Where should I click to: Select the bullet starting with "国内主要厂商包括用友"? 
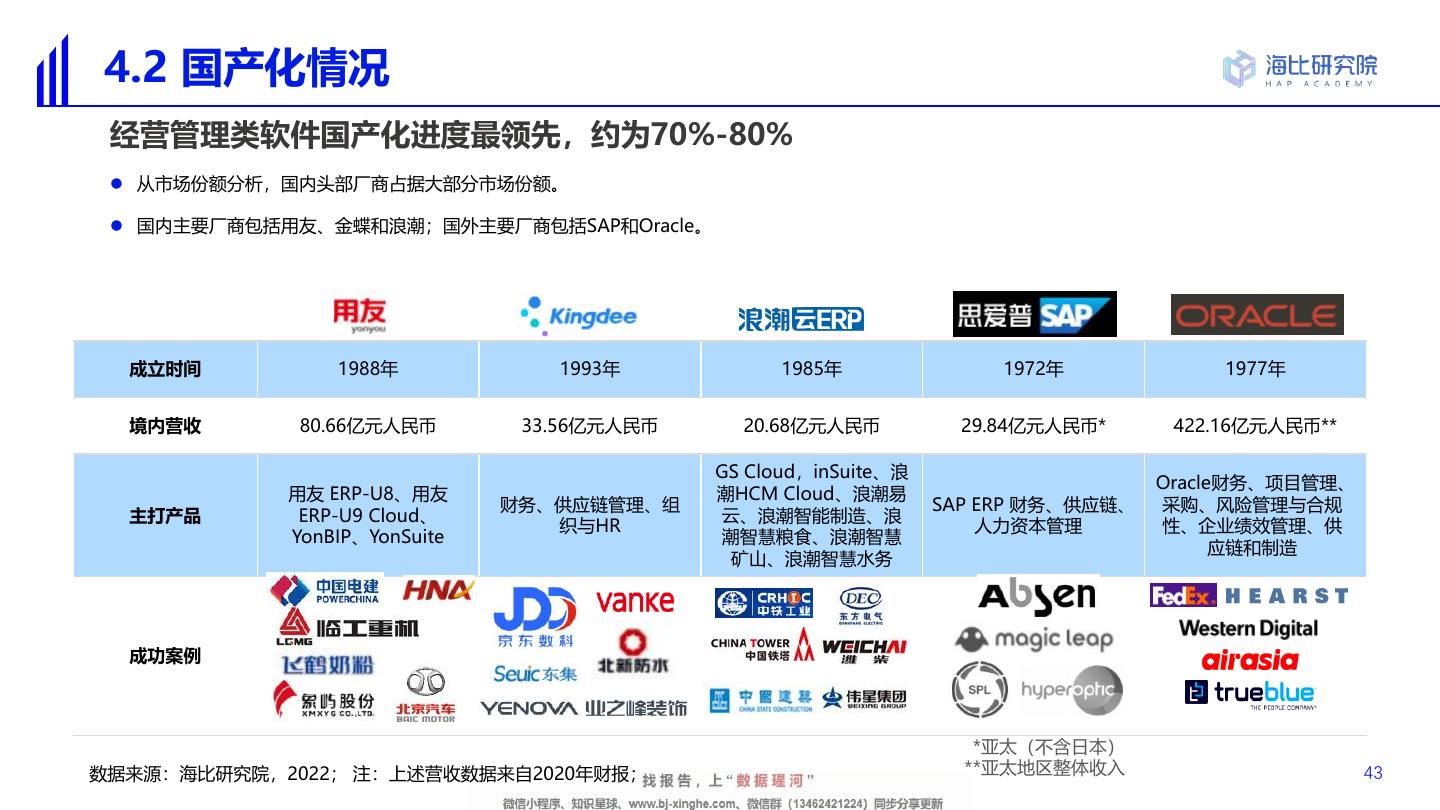421,226
